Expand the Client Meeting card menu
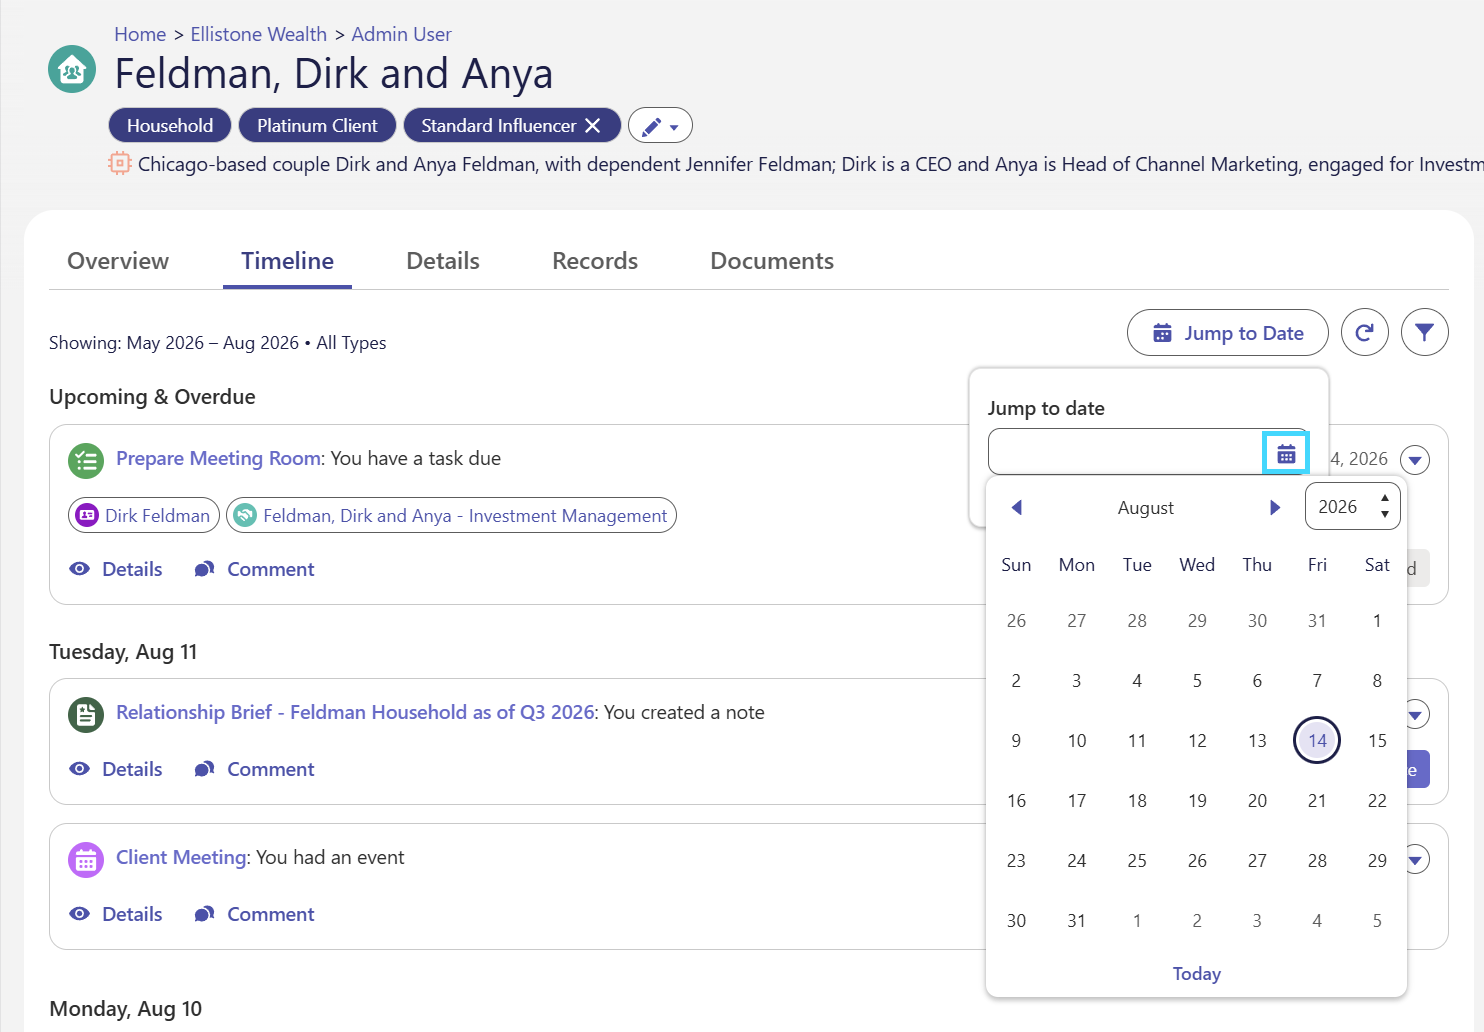The height and width of the screenshot is (1032, 1484). coord(1418,859)
